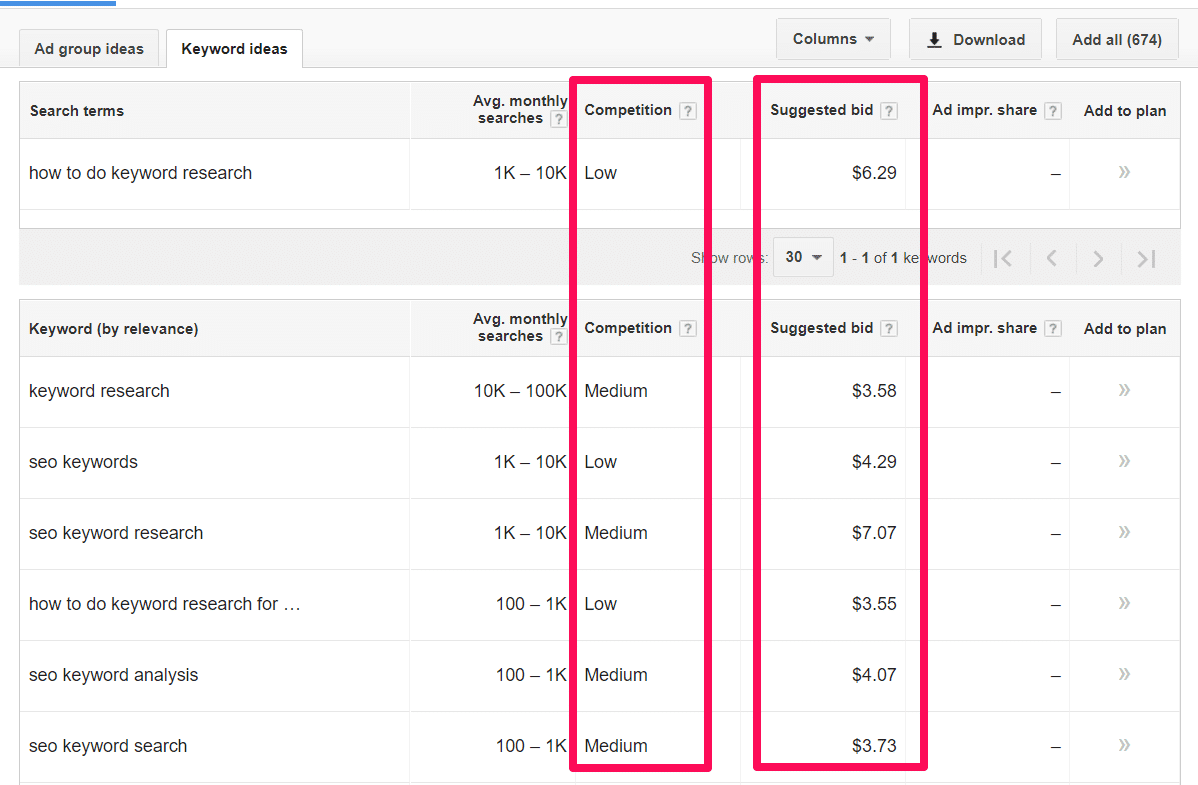This screenshot has height=785, width=1198.
Task: Jump to the last page of keywords
Action: click(x=1144, y=258)
